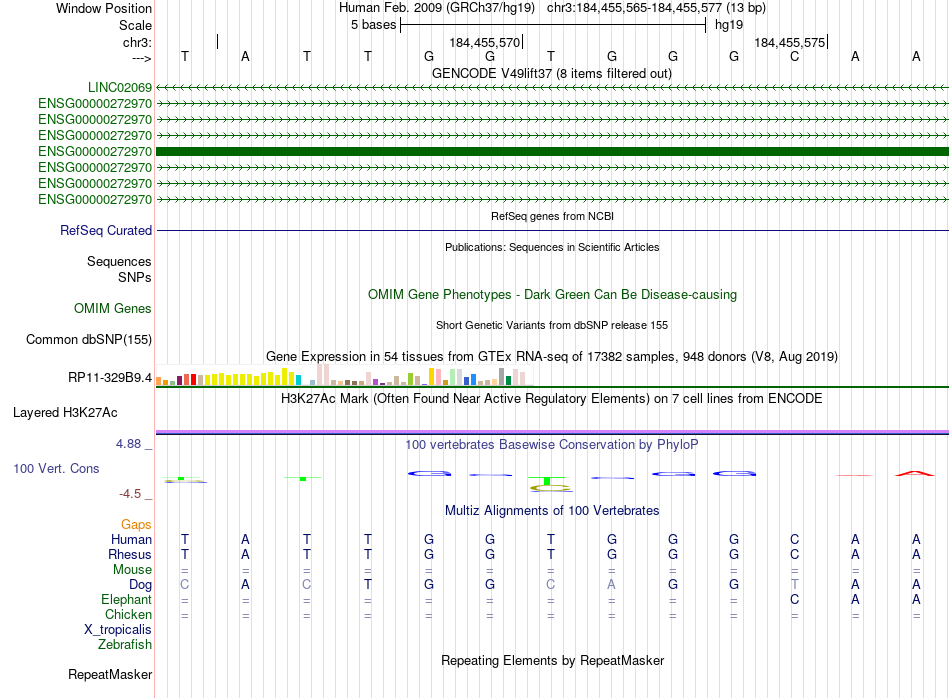Click the Gaps label in Multiz track
The image size is (950, 698).
coord(136,524)
